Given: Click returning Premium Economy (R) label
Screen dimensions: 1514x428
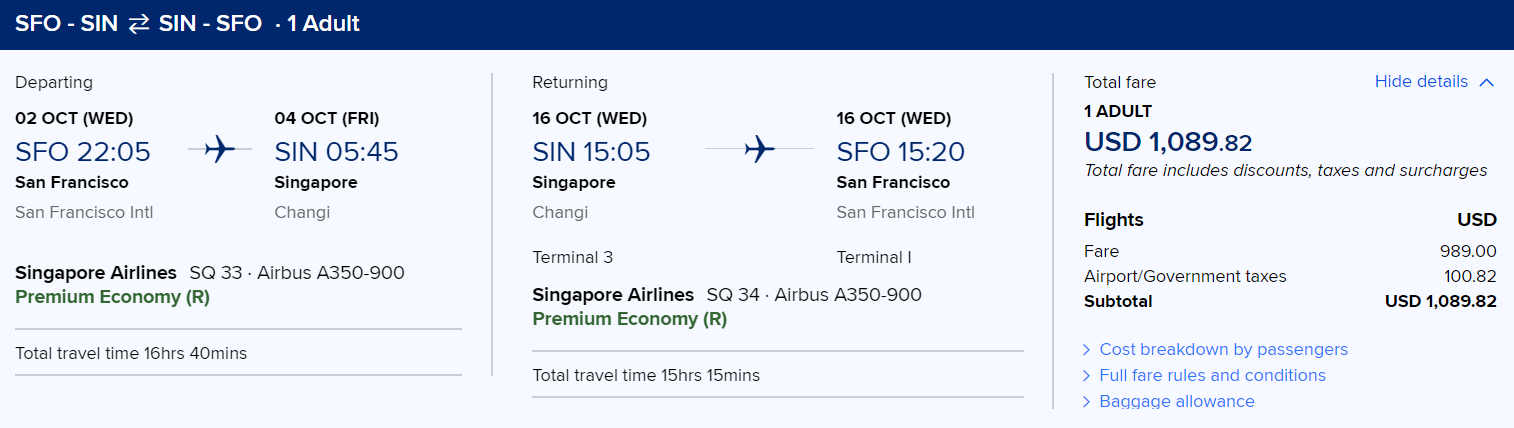Looking at the screenshot, I should coord(630,319).
